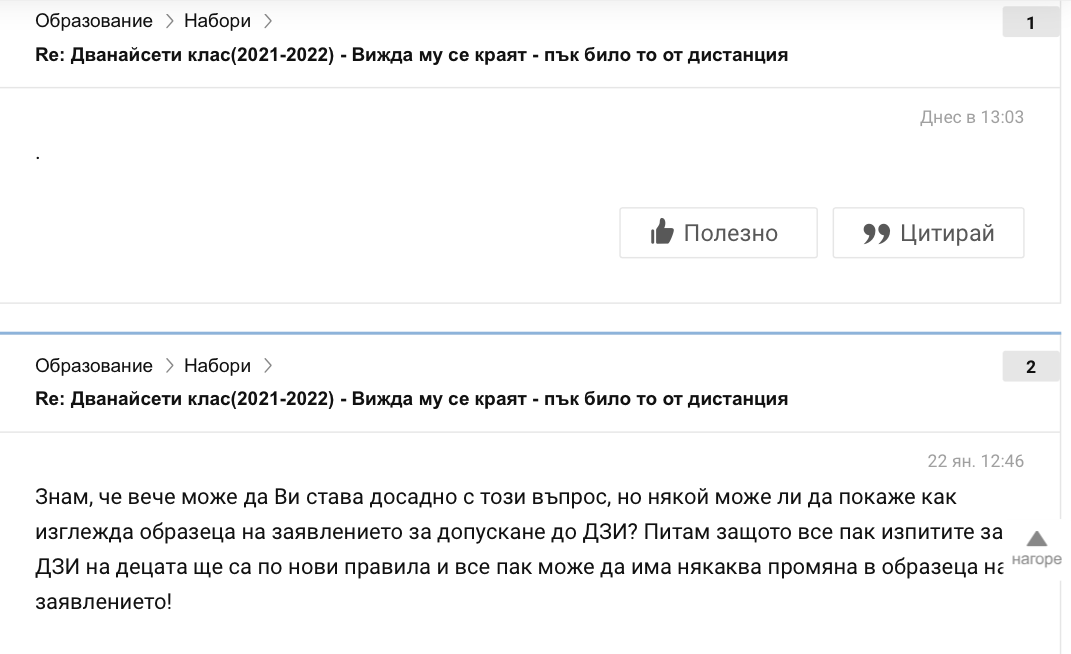
Task: Click the timestamp Днес в 13:03
Action: tap(971, 117)
